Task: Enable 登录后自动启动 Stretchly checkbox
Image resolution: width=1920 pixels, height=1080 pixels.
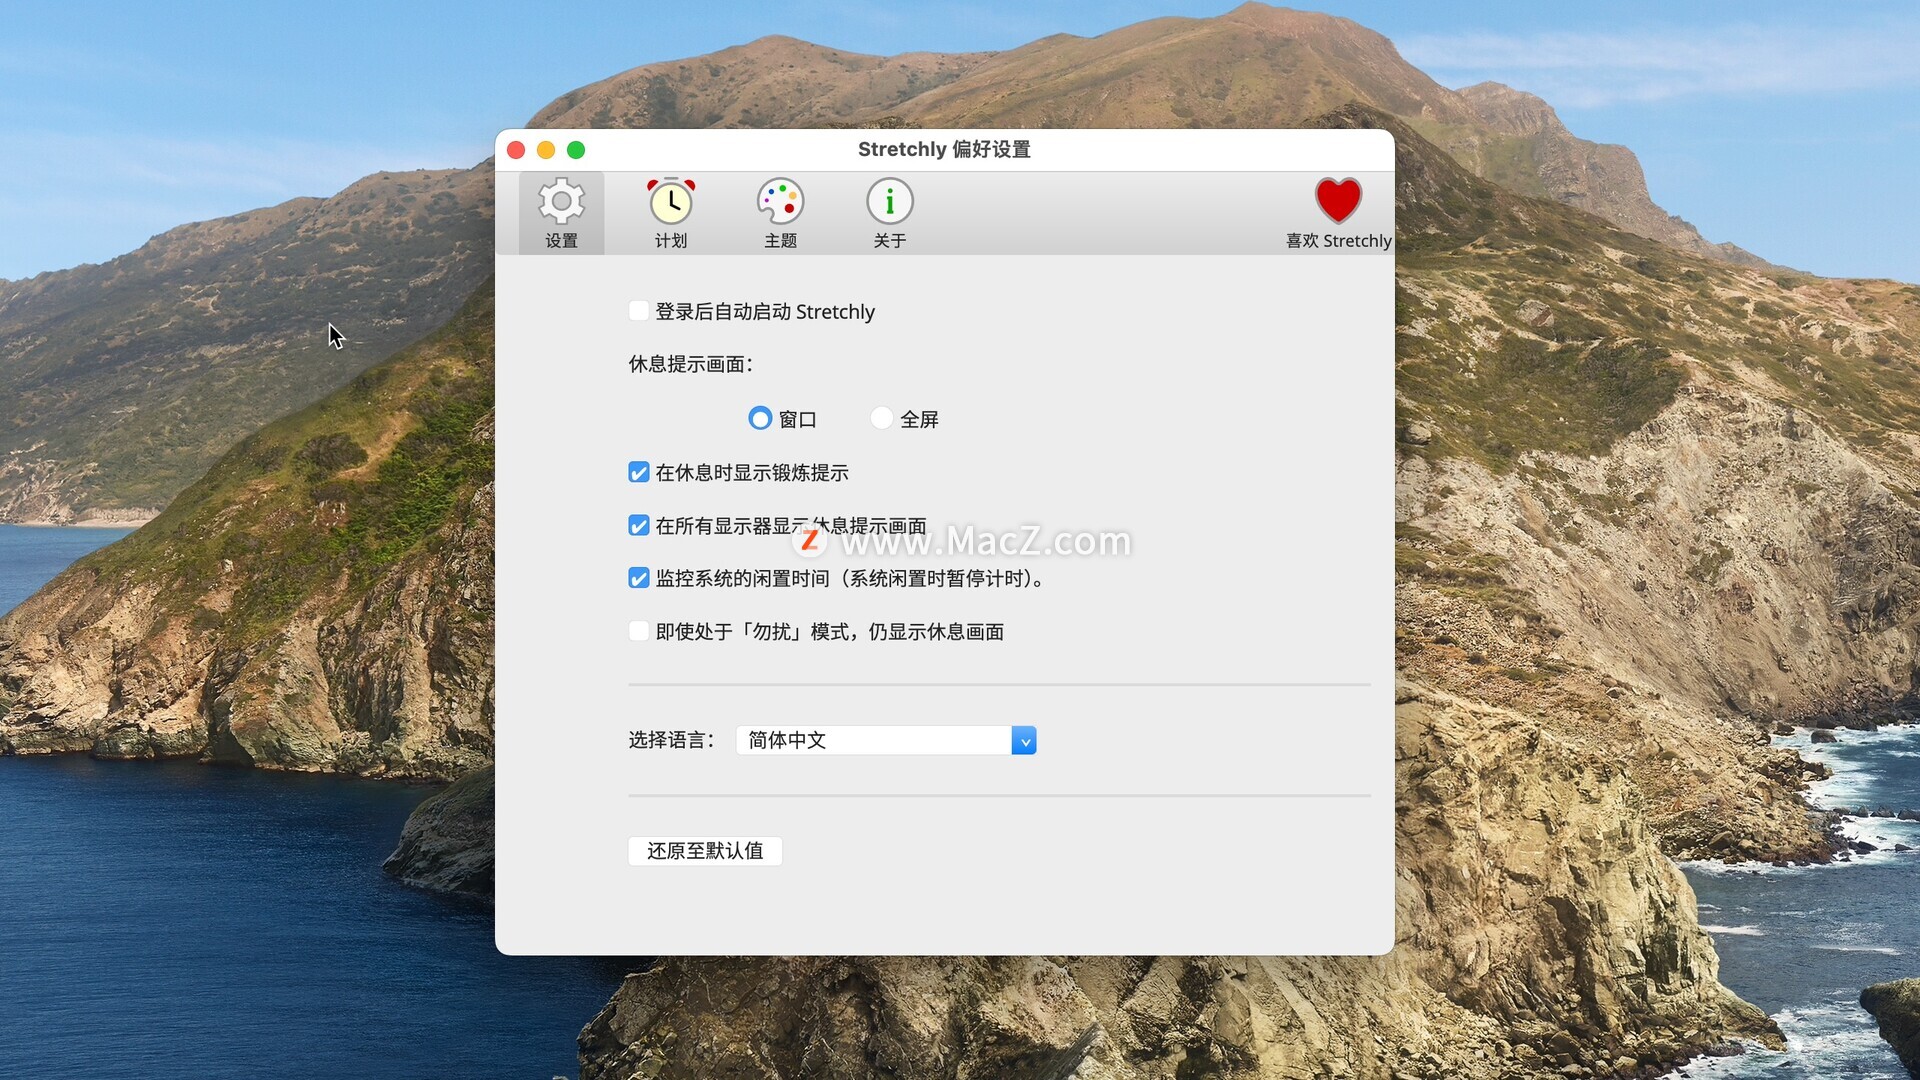Action: tap(638, 311)
